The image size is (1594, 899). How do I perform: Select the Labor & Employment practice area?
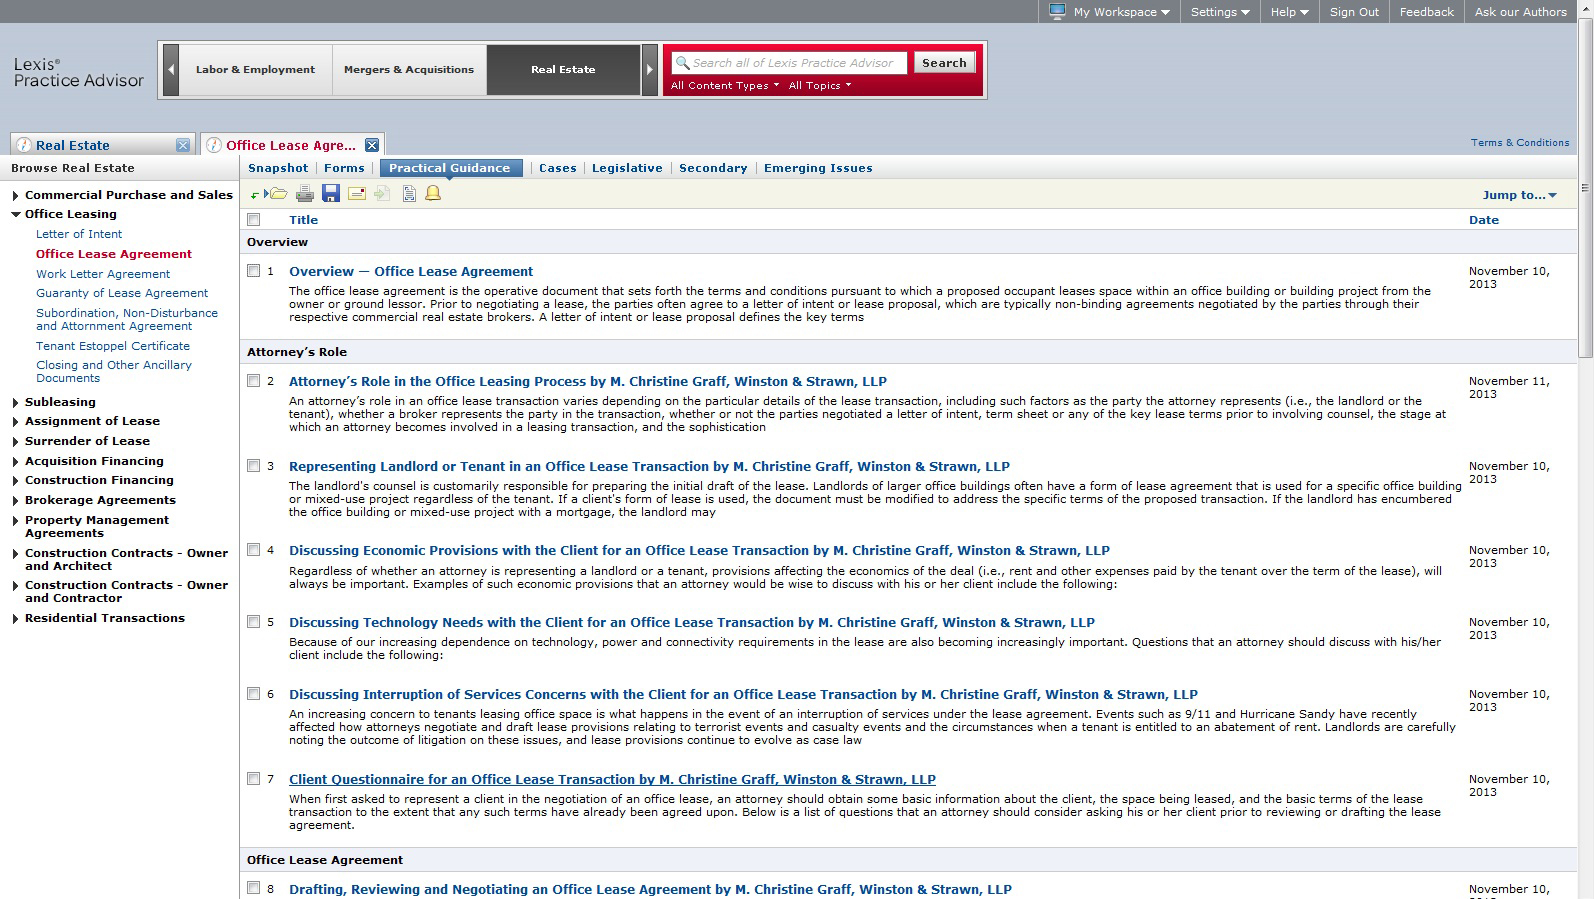tap(255, 70)
